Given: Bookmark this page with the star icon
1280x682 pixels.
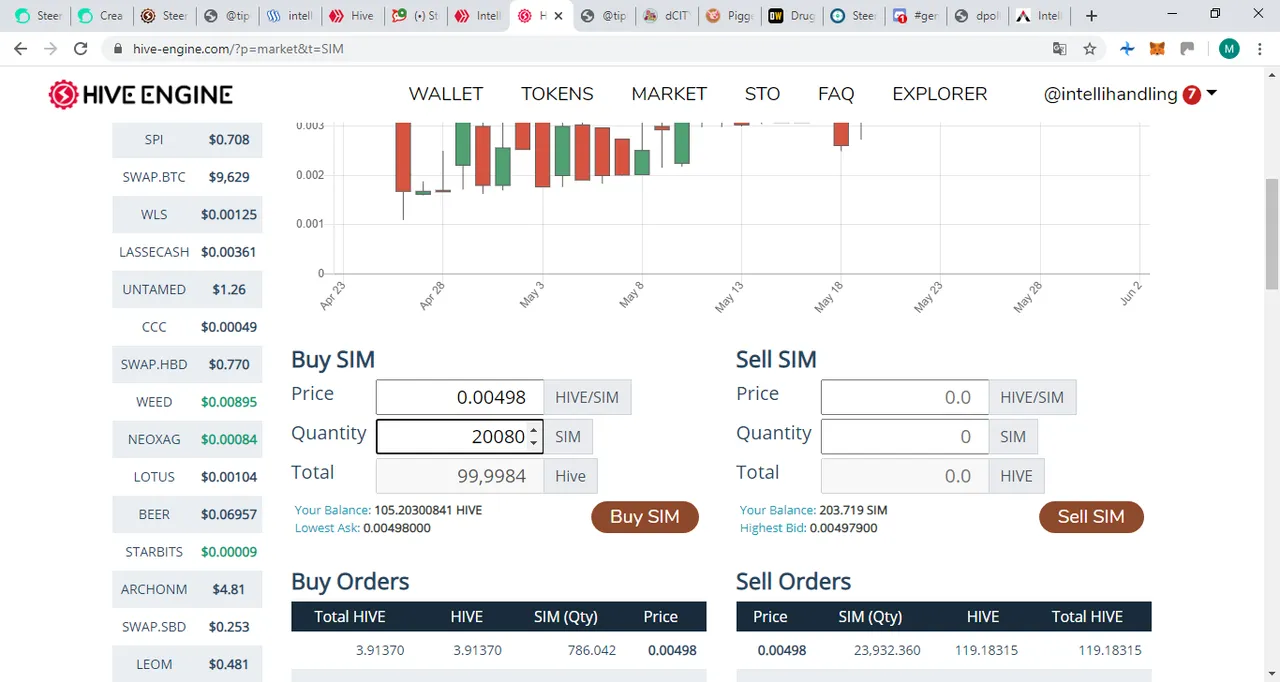Looking at the screenshot, I should click(x=1090, y=48).
